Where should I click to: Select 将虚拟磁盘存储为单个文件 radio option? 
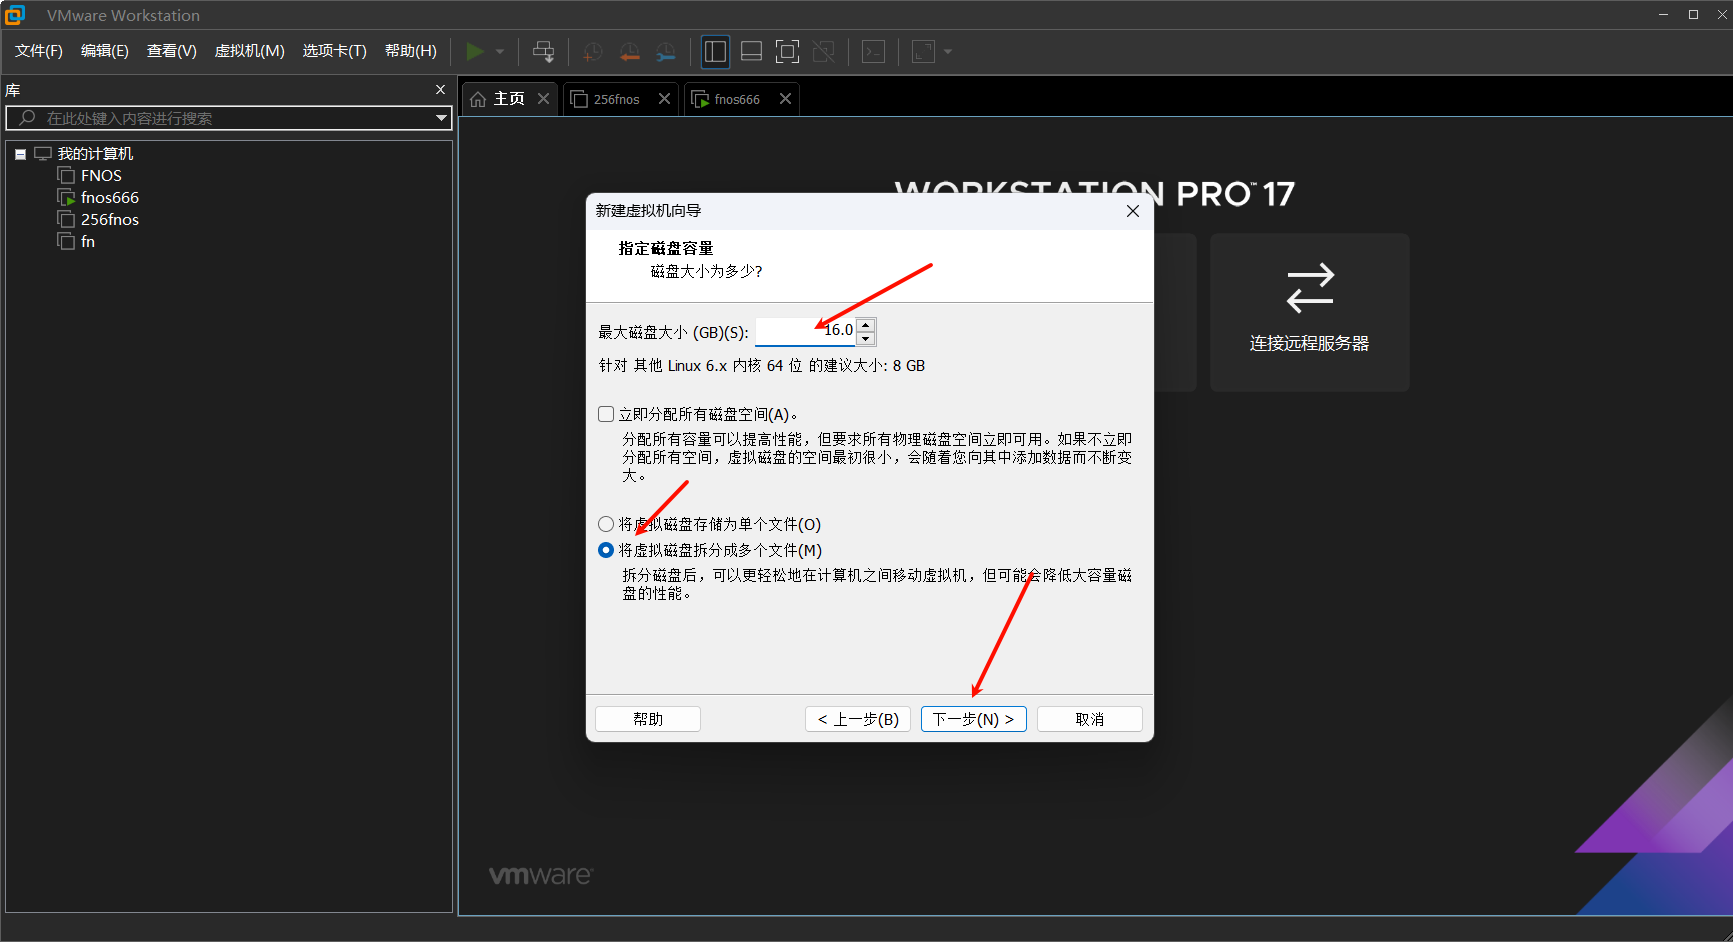point(606,524)
